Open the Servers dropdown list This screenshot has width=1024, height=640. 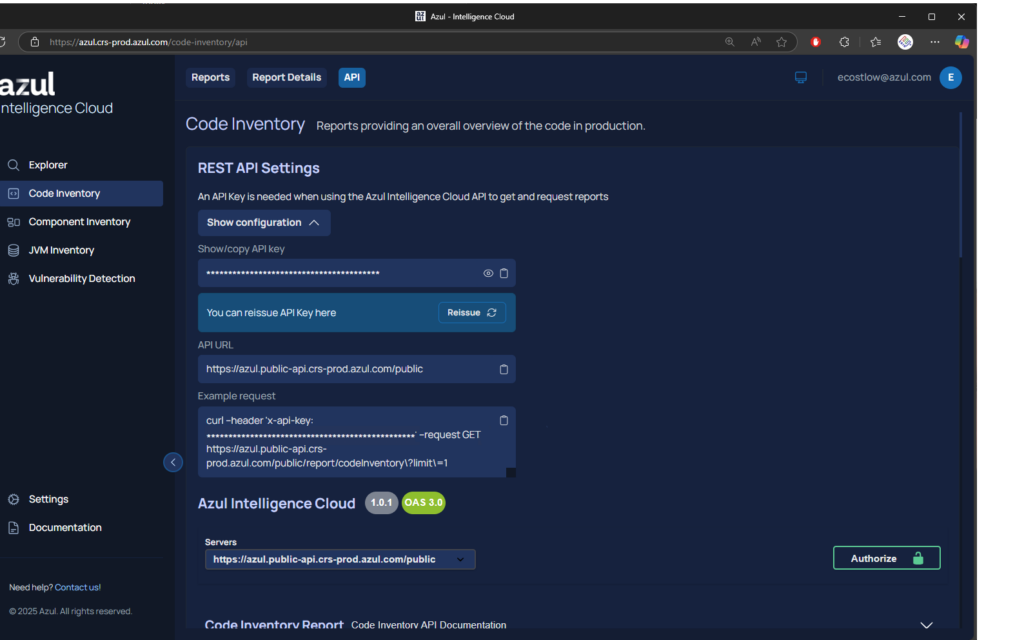coord(340,559)
